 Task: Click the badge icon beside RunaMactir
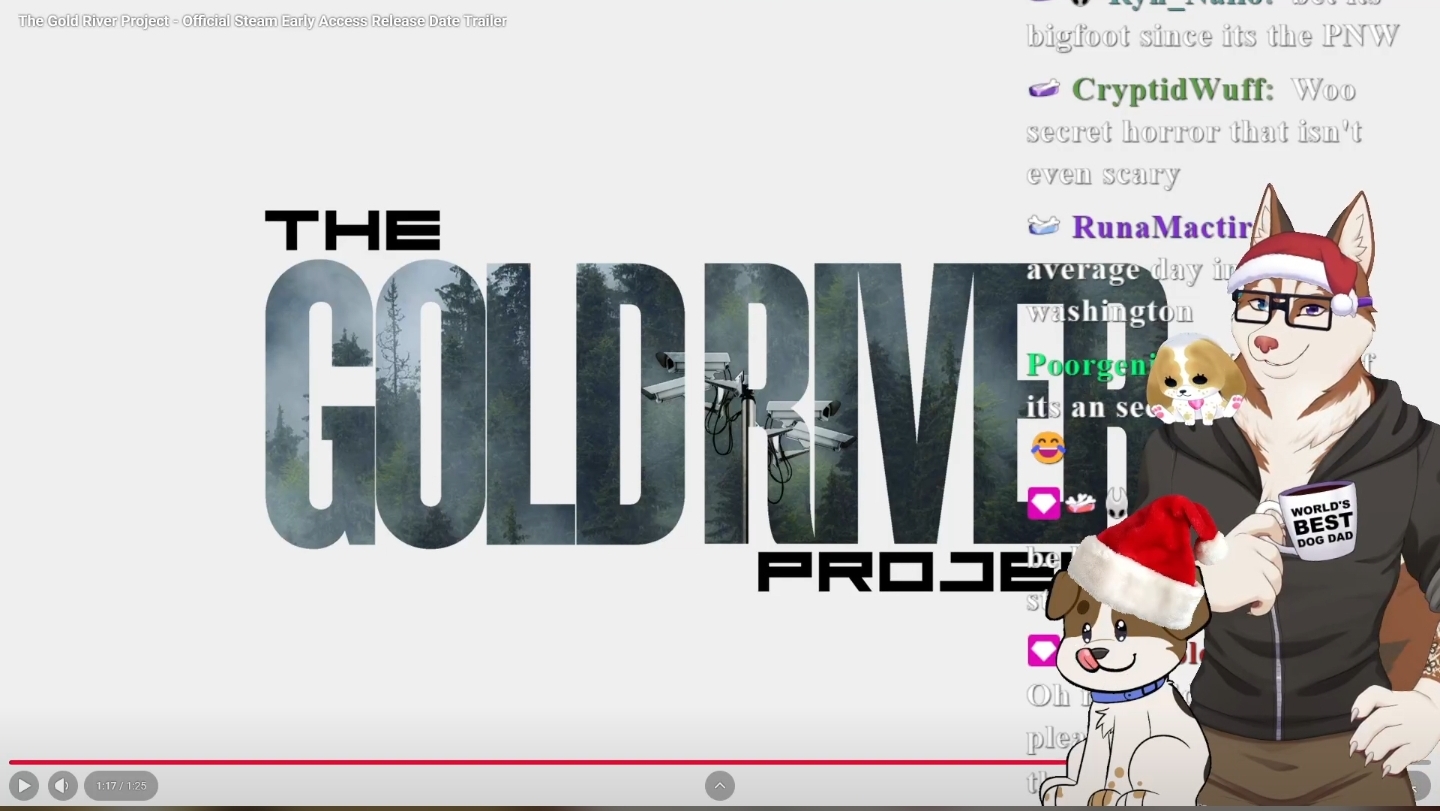tap(1044, 227)
